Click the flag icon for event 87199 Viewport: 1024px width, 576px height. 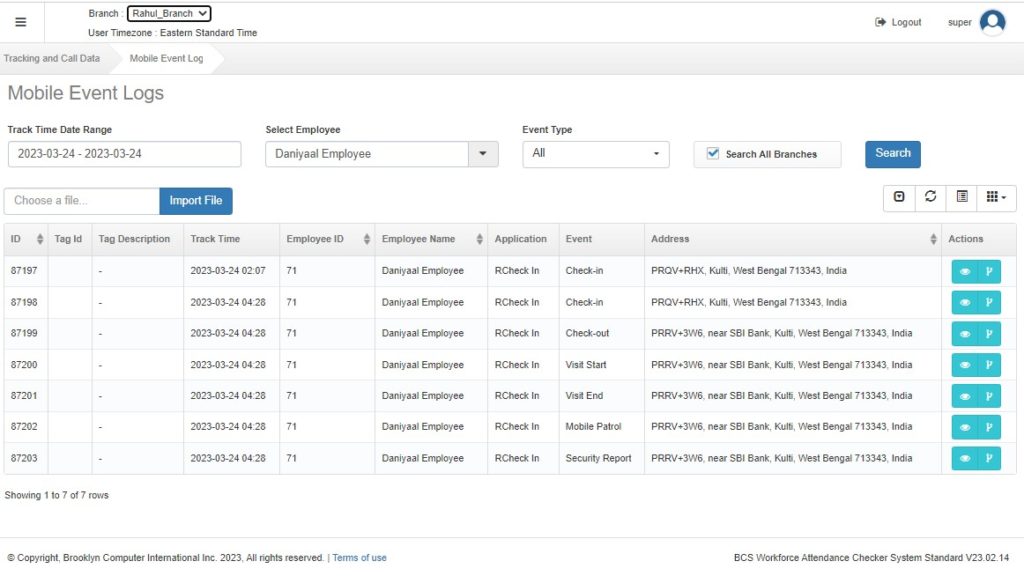click(x=988, y=333)
